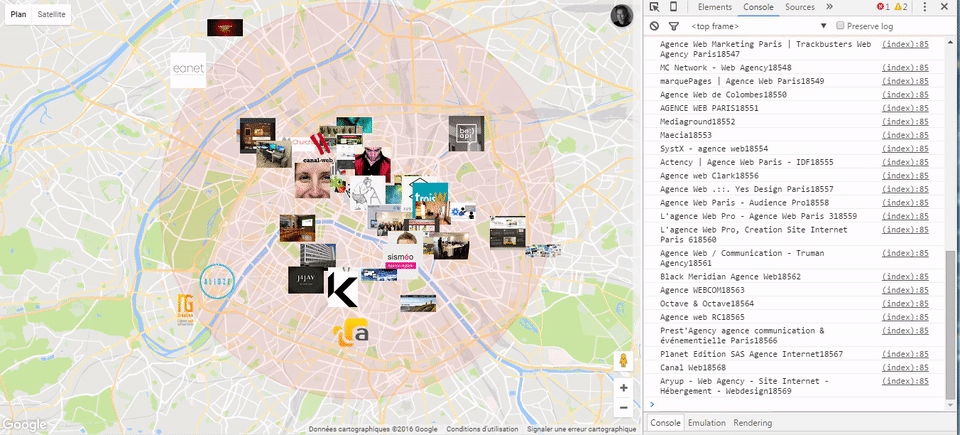Toggle device mode in DevTools
This screenshot has height=435, width=960.
tap(673, 7)
